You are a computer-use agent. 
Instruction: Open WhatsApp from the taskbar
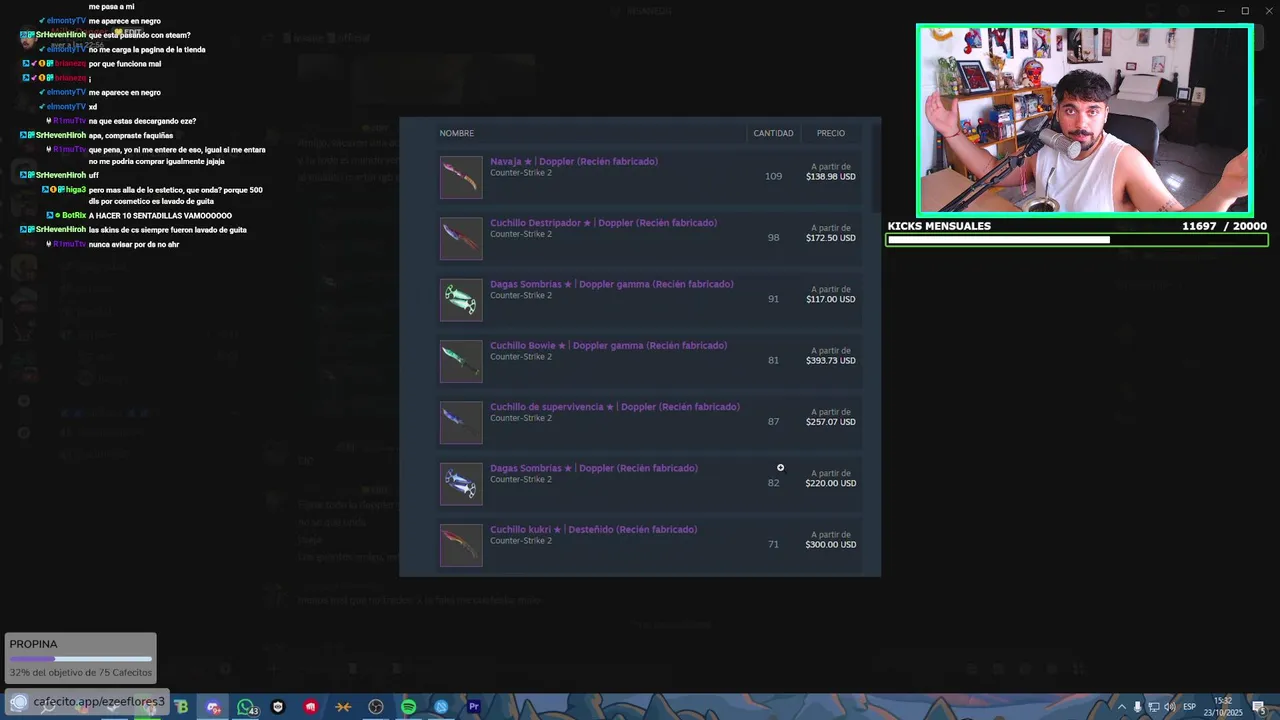tap(246, 707)
